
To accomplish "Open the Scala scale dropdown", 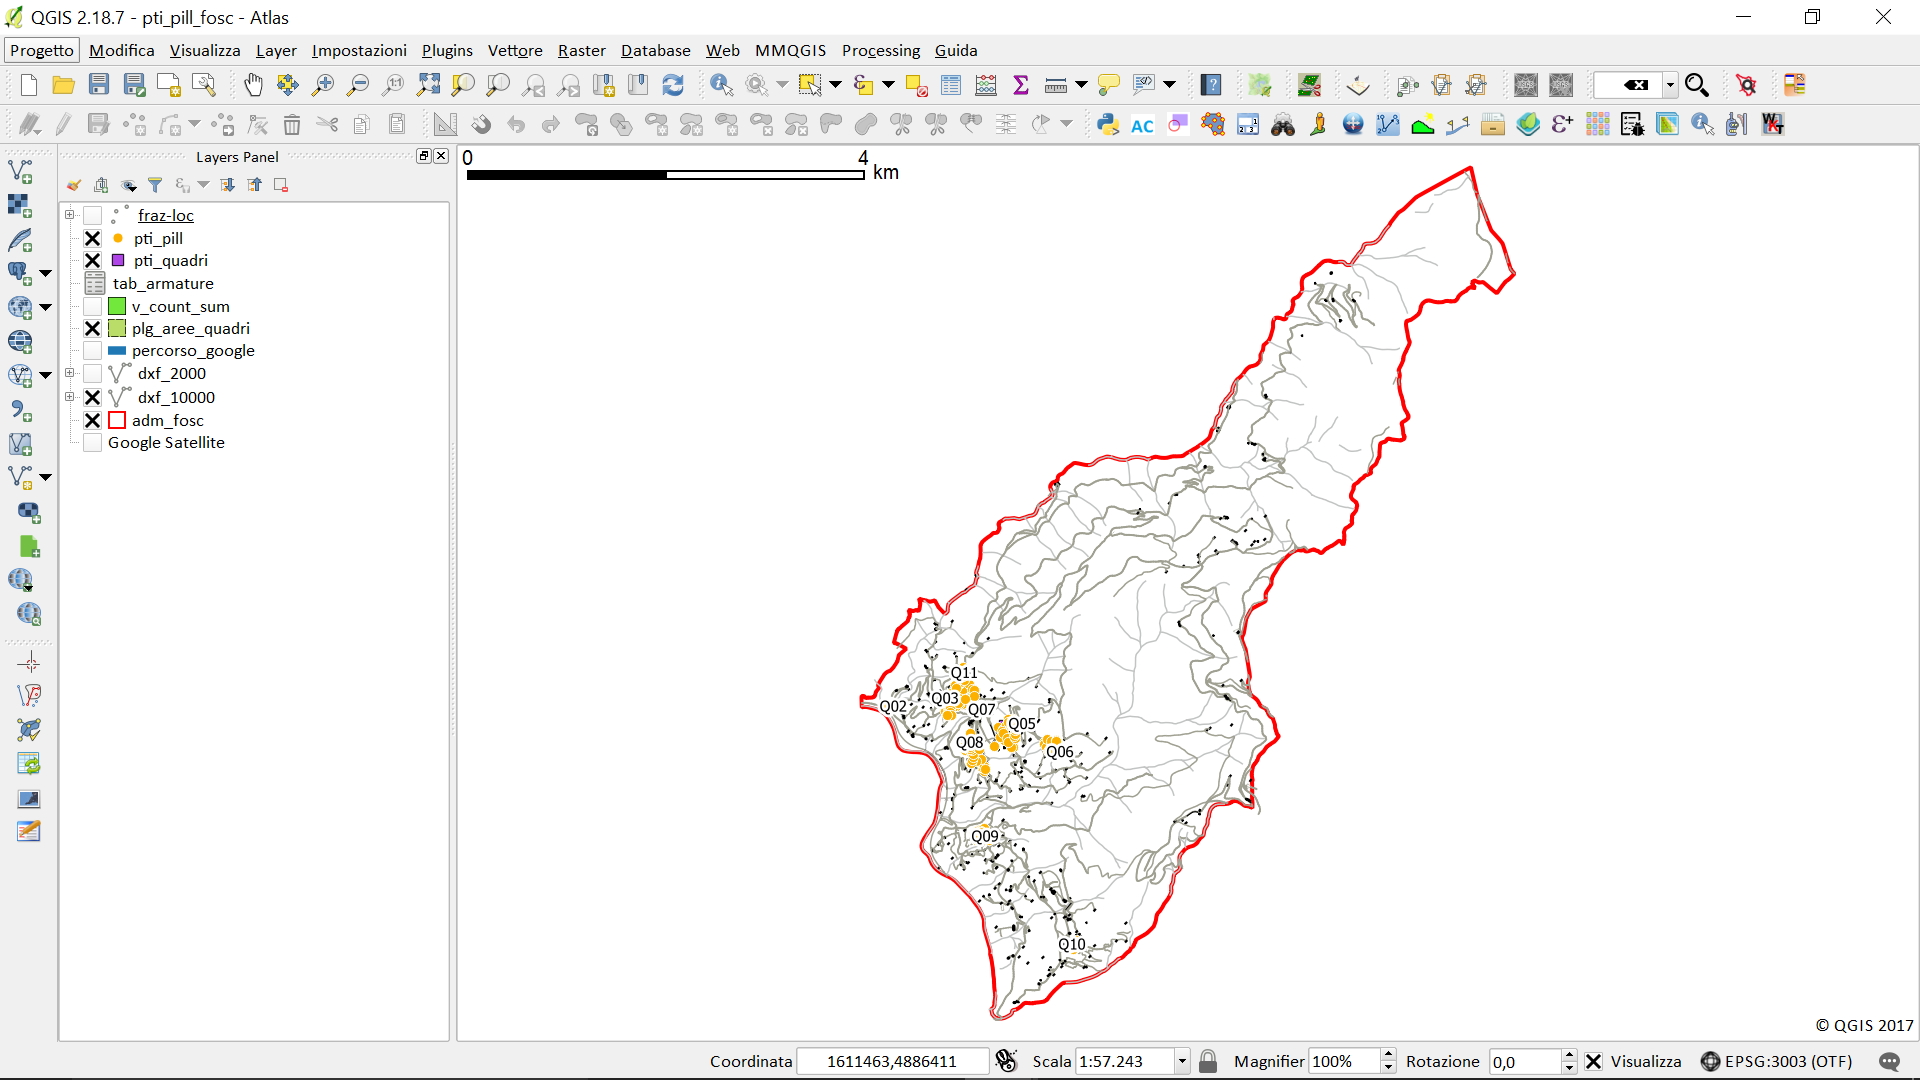I will [1182, 1061].
